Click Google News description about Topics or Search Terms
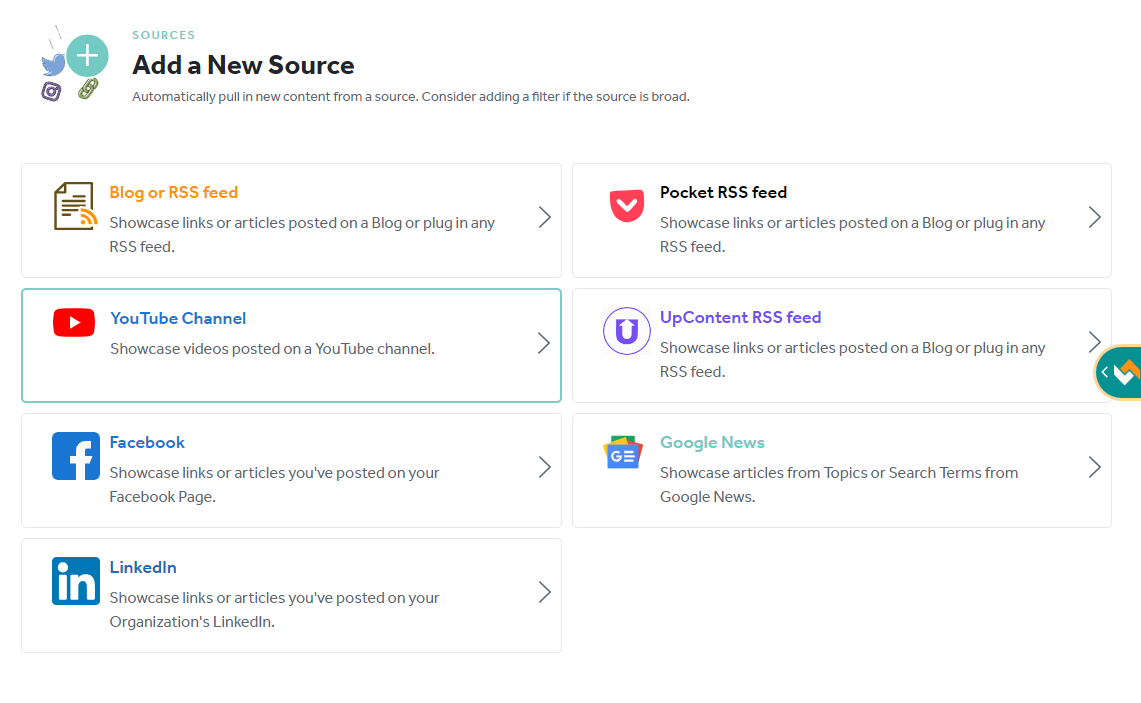This screenshot has height=703, width=1141. [x=839, y=485]
